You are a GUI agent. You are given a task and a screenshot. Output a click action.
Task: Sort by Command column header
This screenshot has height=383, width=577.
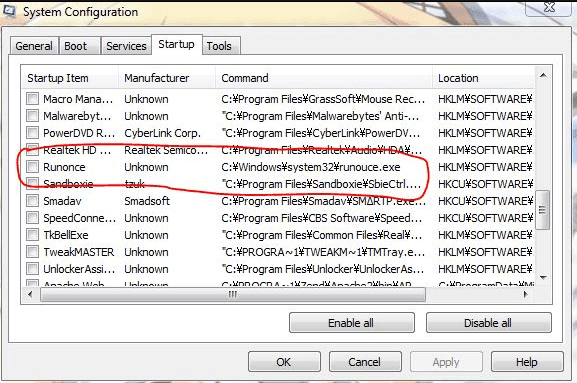(324, 78)
